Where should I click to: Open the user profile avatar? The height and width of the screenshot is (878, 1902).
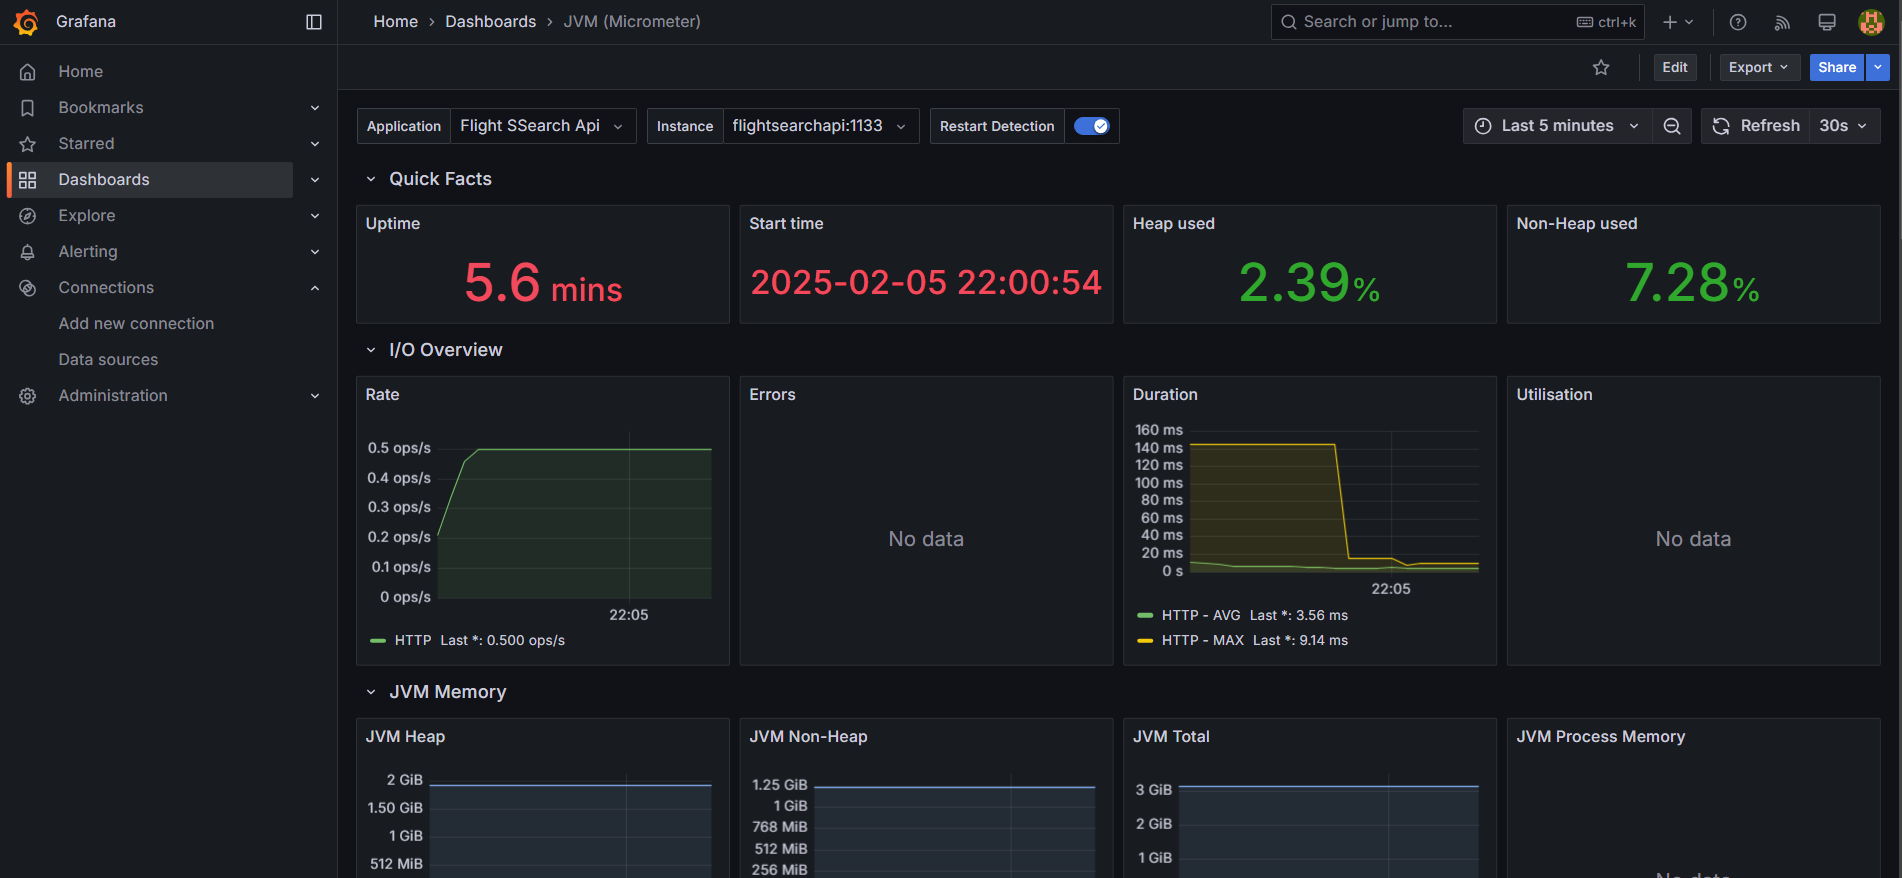point(1871,22)
